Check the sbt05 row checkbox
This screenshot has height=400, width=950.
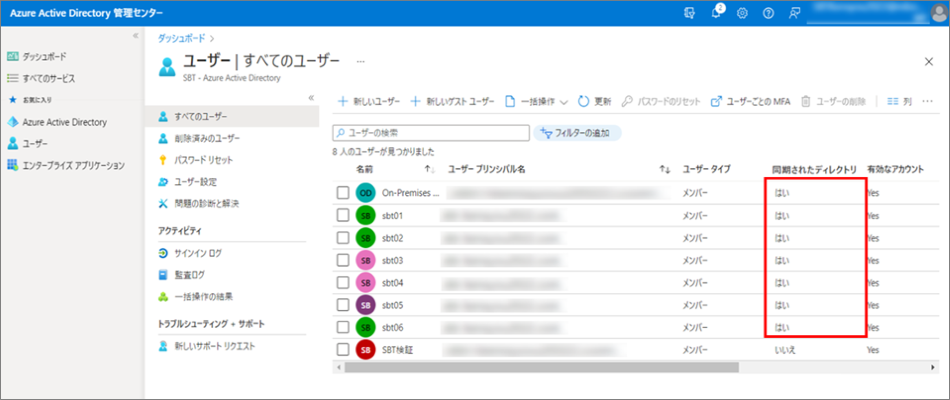[x=343, y=305]
